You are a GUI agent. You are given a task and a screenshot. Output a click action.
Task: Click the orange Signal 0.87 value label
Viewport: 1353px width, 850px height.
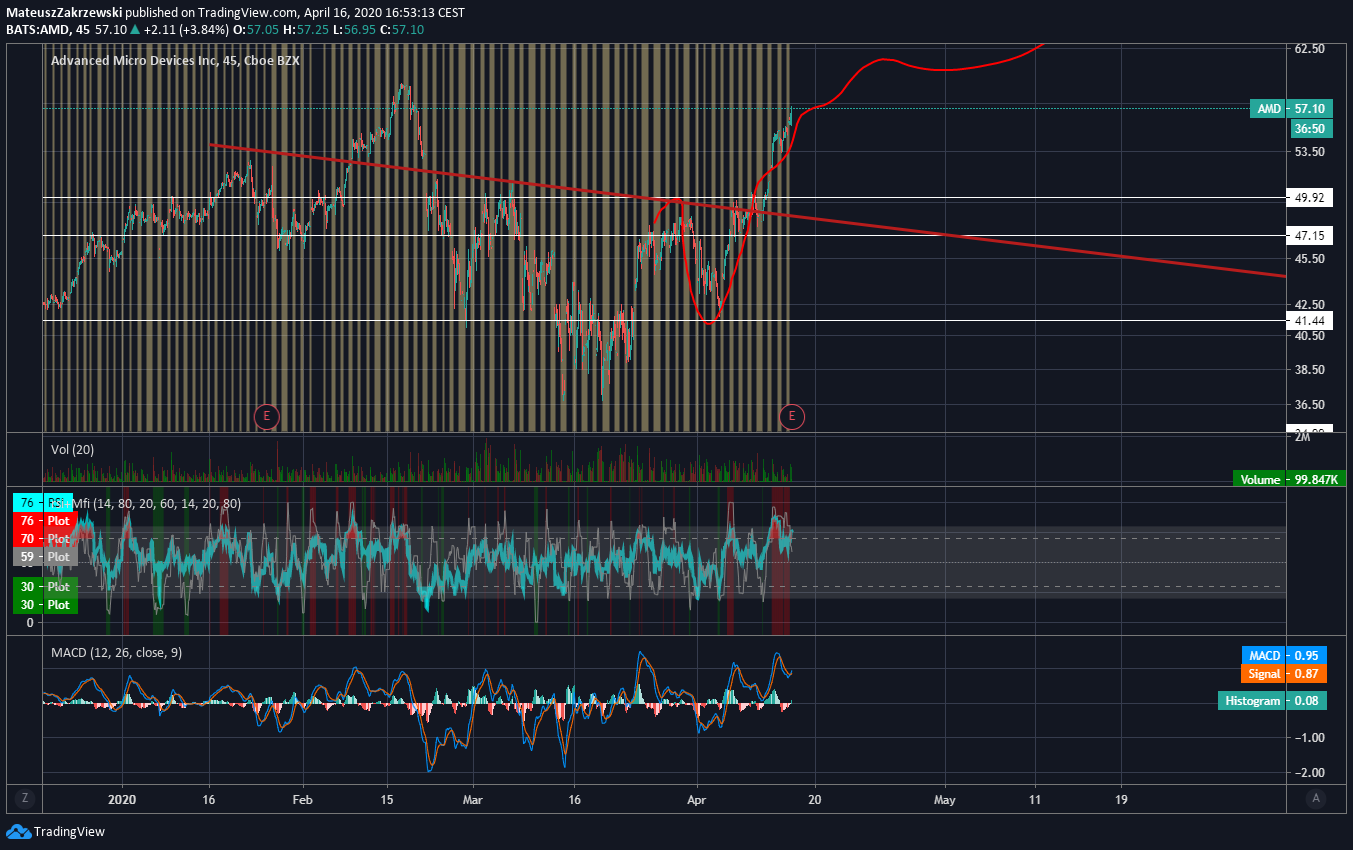click(1284, 674)
